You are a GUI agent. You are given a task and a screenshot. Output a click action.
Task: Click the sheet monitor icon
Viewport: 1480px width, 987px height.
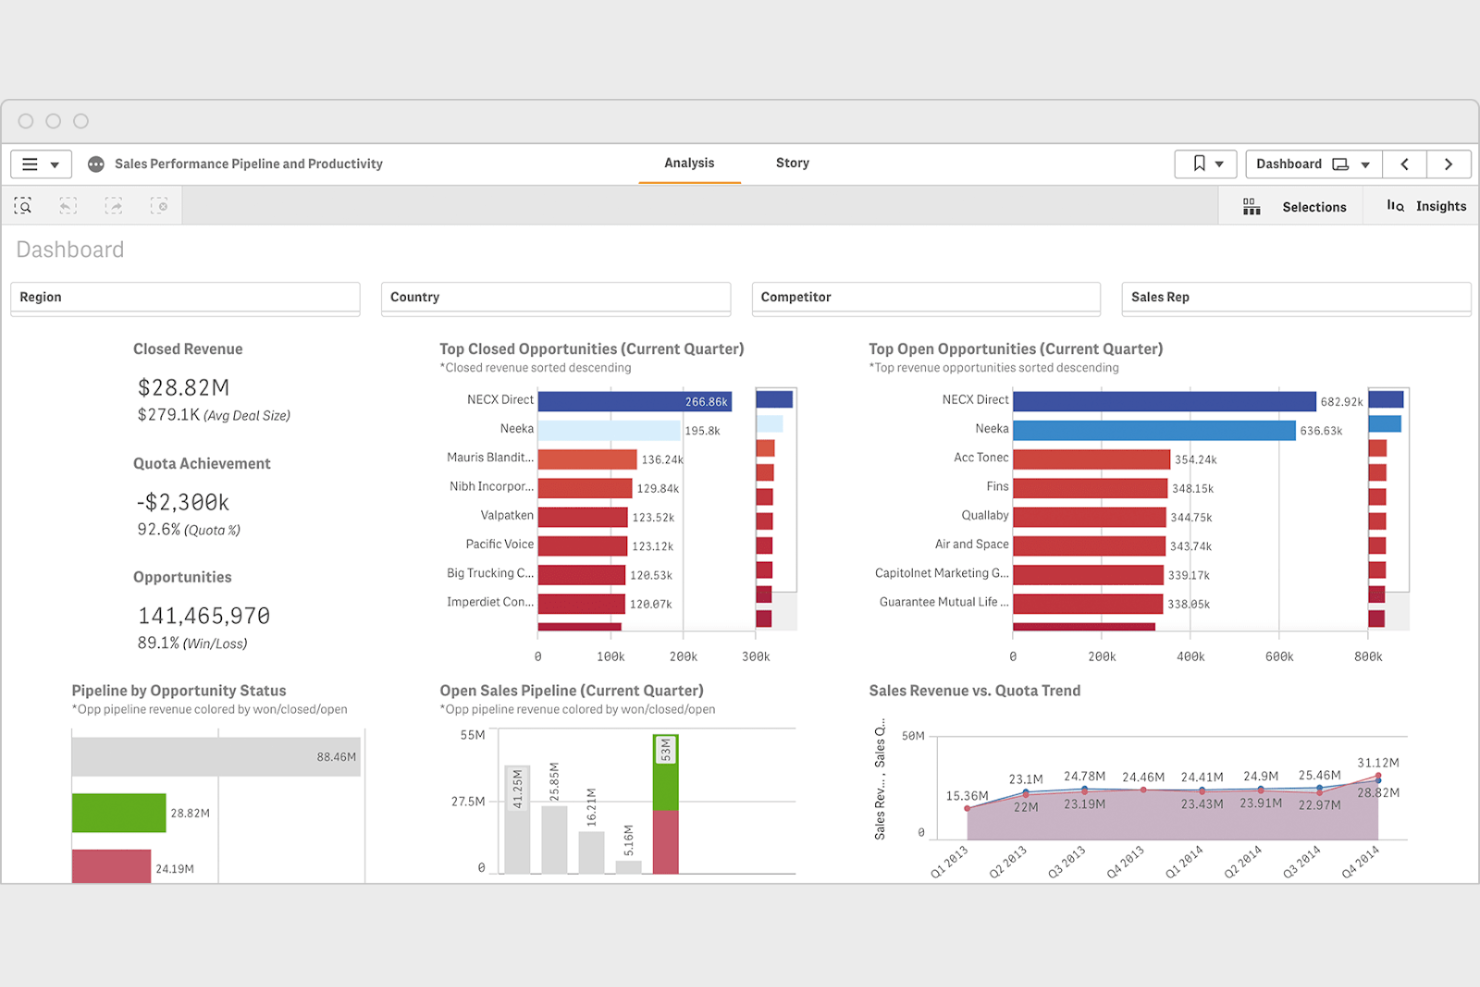(x=1341, y=164)
